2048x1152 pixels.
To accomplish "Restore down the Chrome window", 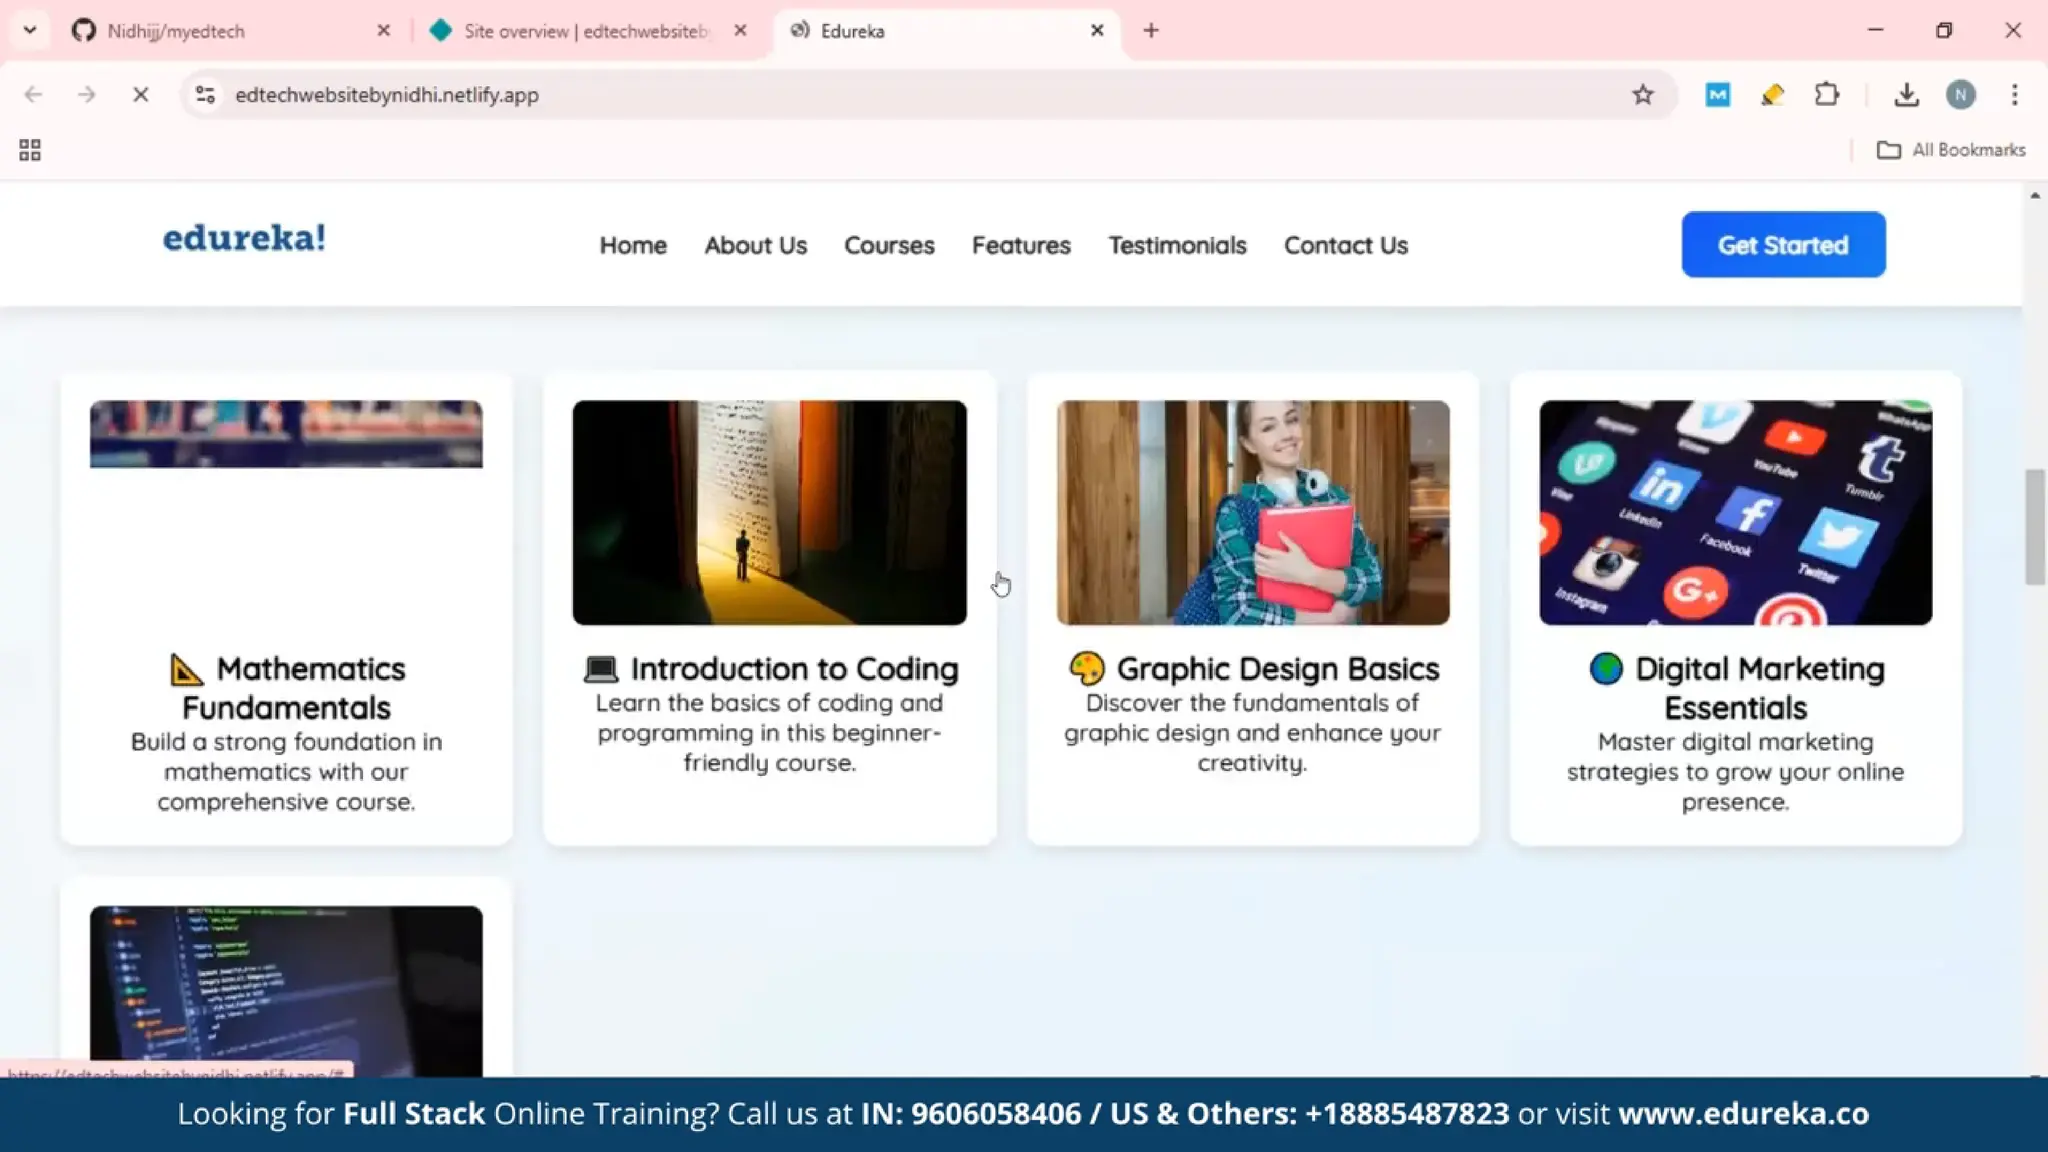I will [x=1944, y=31].
